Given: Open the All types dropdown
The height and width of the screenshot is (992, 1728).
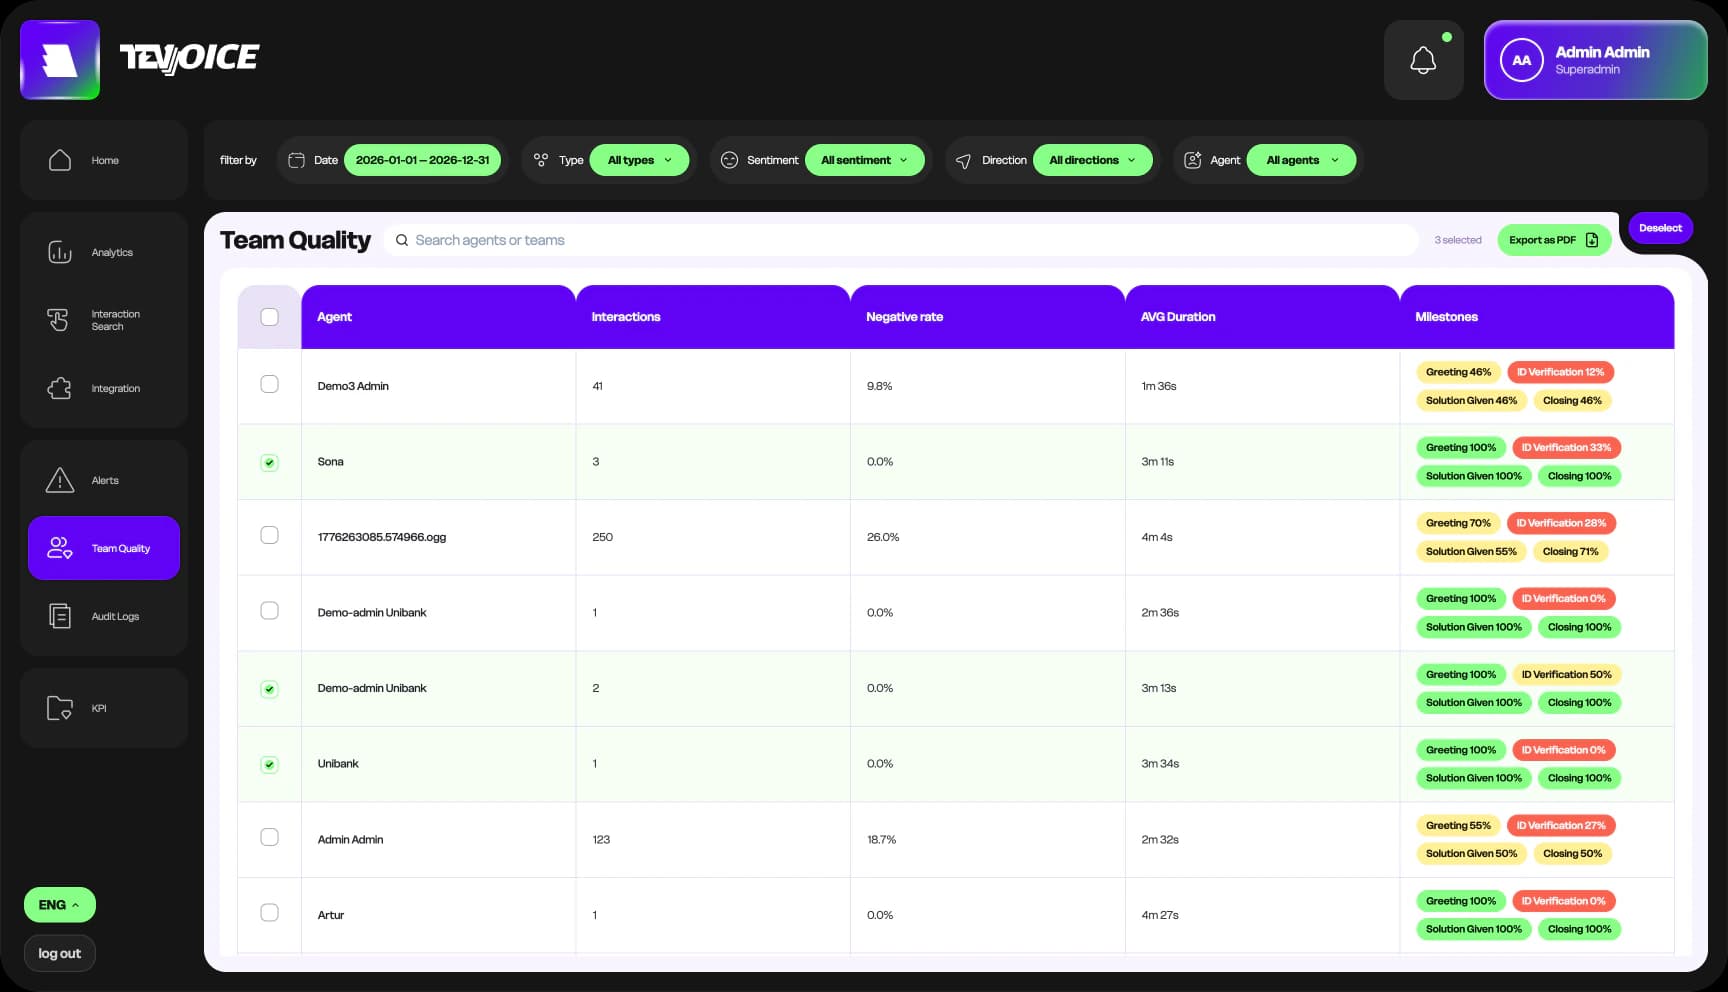Looking at the screenshot, I should click(x=639, y=160).
